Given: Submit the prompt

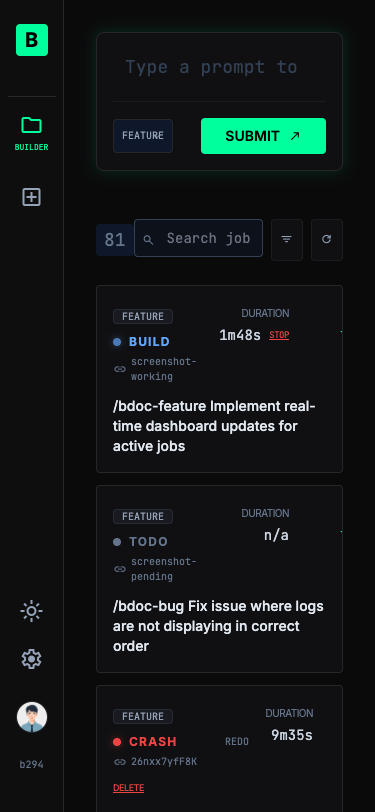Looking at the screenshot, I should (x=263, y=136).
